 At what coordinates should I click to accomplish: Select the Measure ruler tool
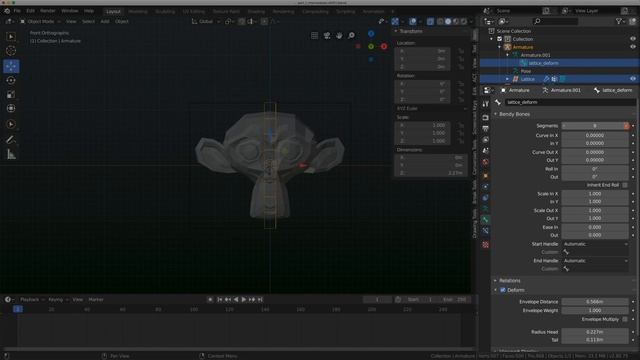[x=11, y=155]
